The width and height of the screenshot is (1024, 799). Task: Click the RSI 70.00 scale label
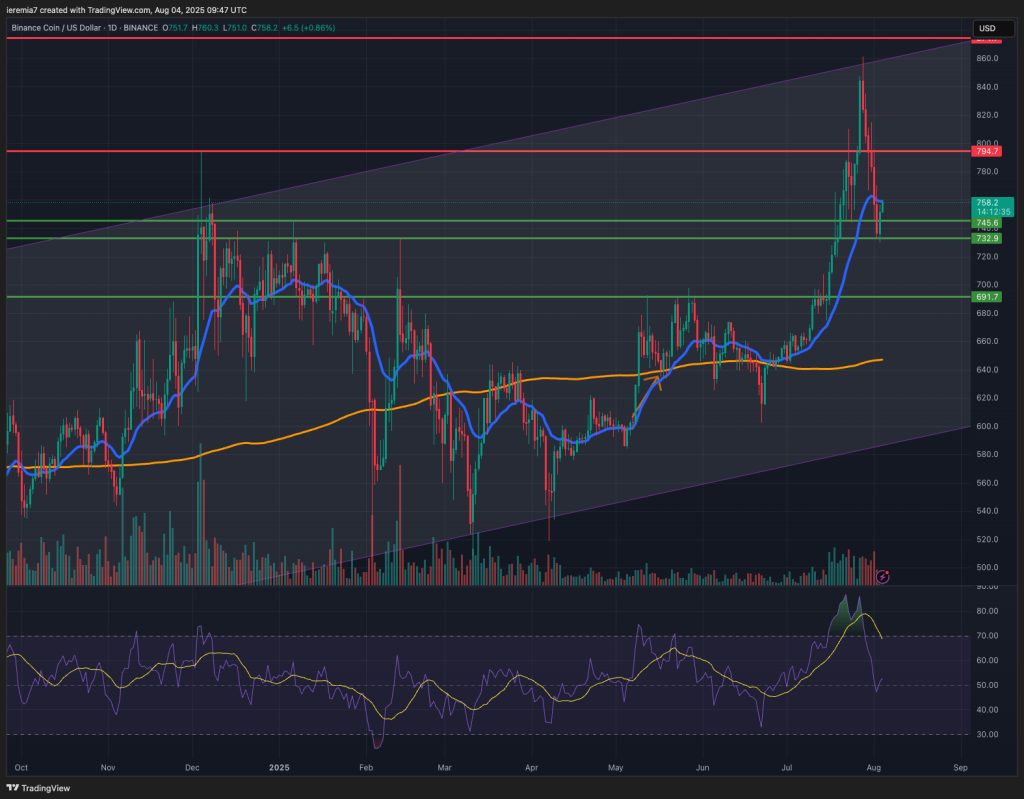coord(987,636)
